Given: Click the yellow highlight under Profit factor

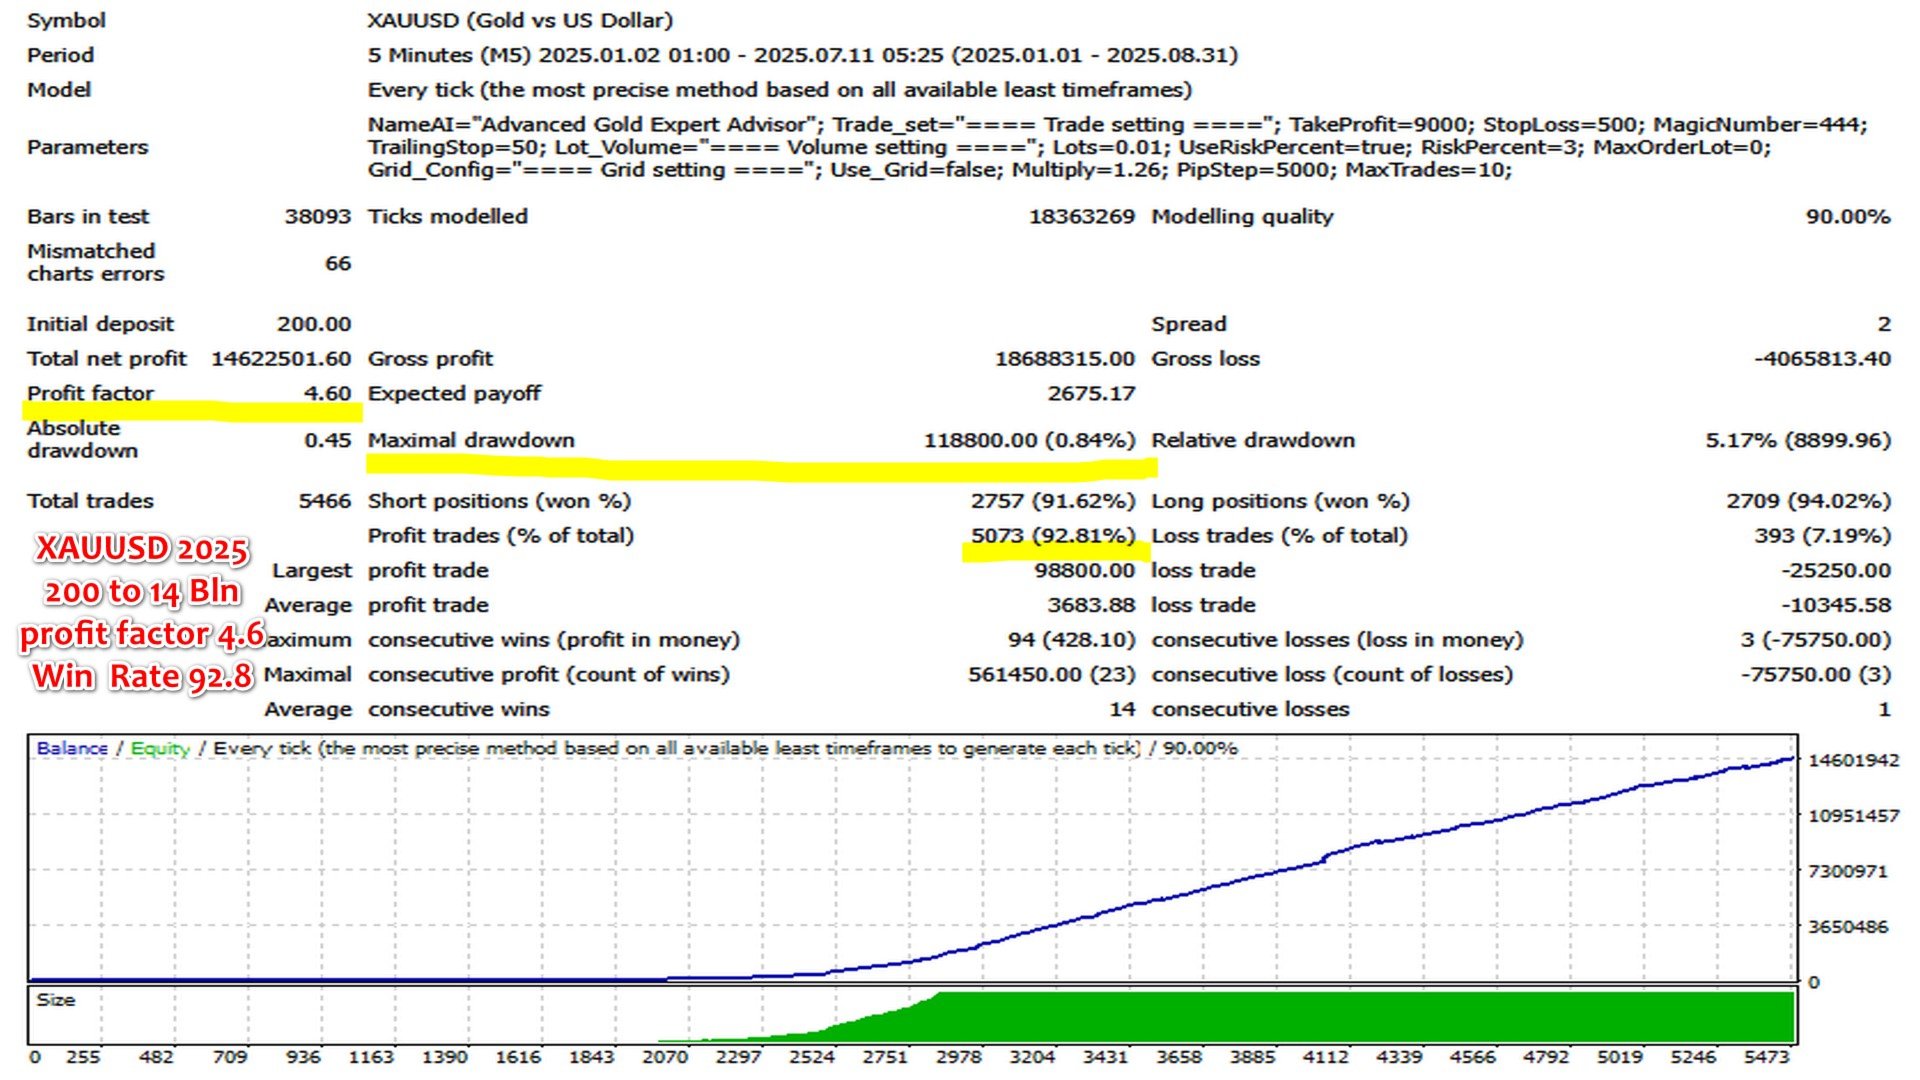Looking at the screenshot, I should click(x=190, y=411).
